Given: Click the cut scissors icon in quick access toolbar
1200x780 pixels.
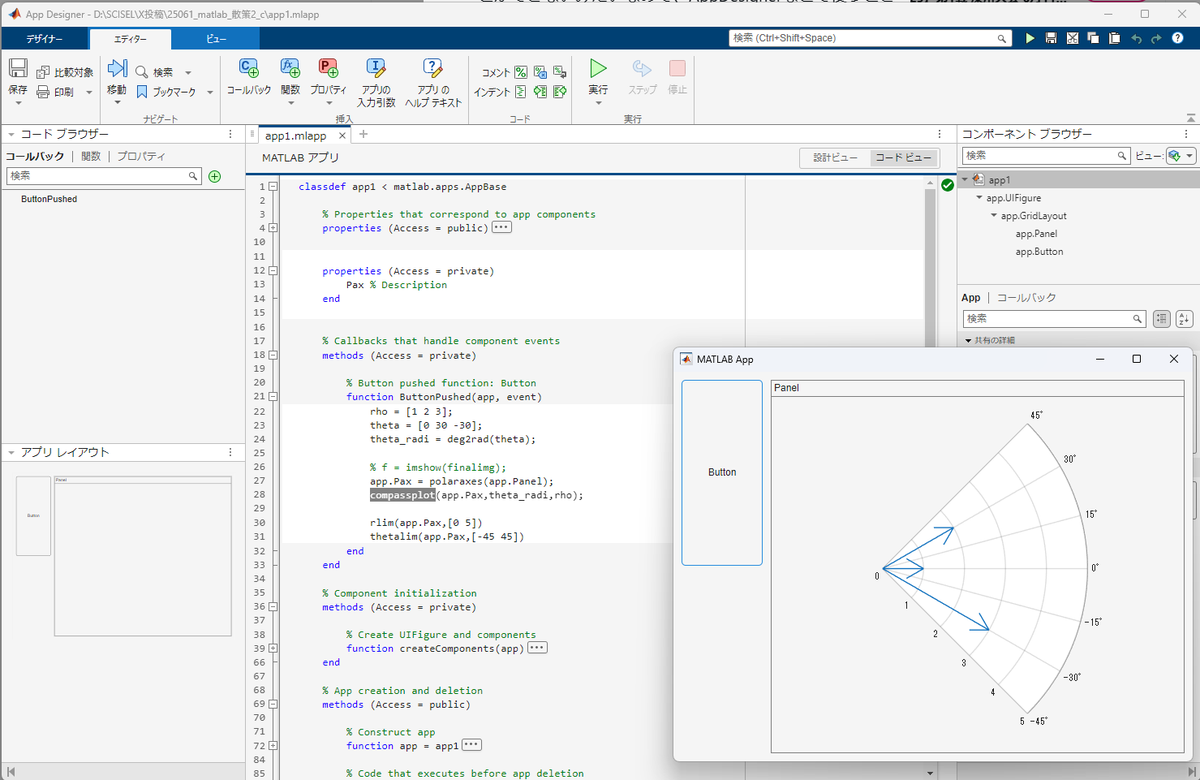Looking at the screenshot, I should pos(1072,38).
